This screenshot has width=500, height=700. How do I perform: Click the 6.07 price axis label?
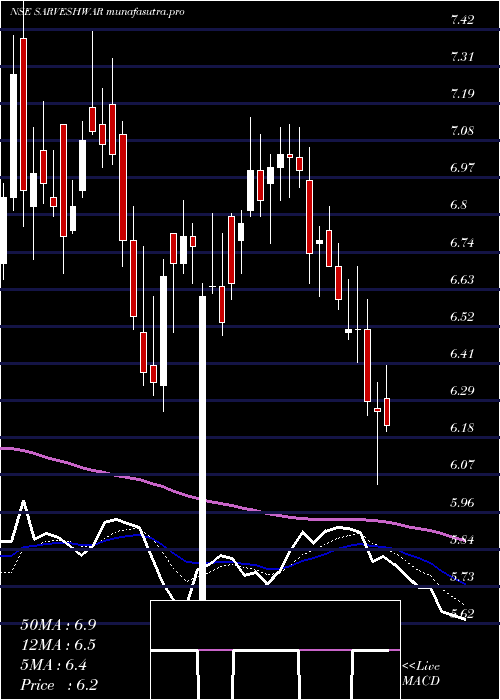coord(462,465)
